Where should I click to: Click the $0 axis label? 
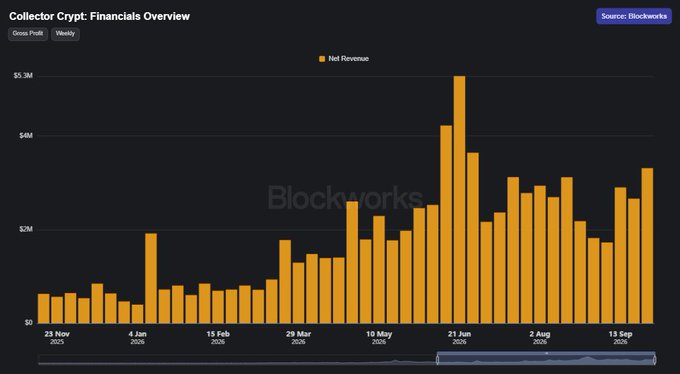28,322
